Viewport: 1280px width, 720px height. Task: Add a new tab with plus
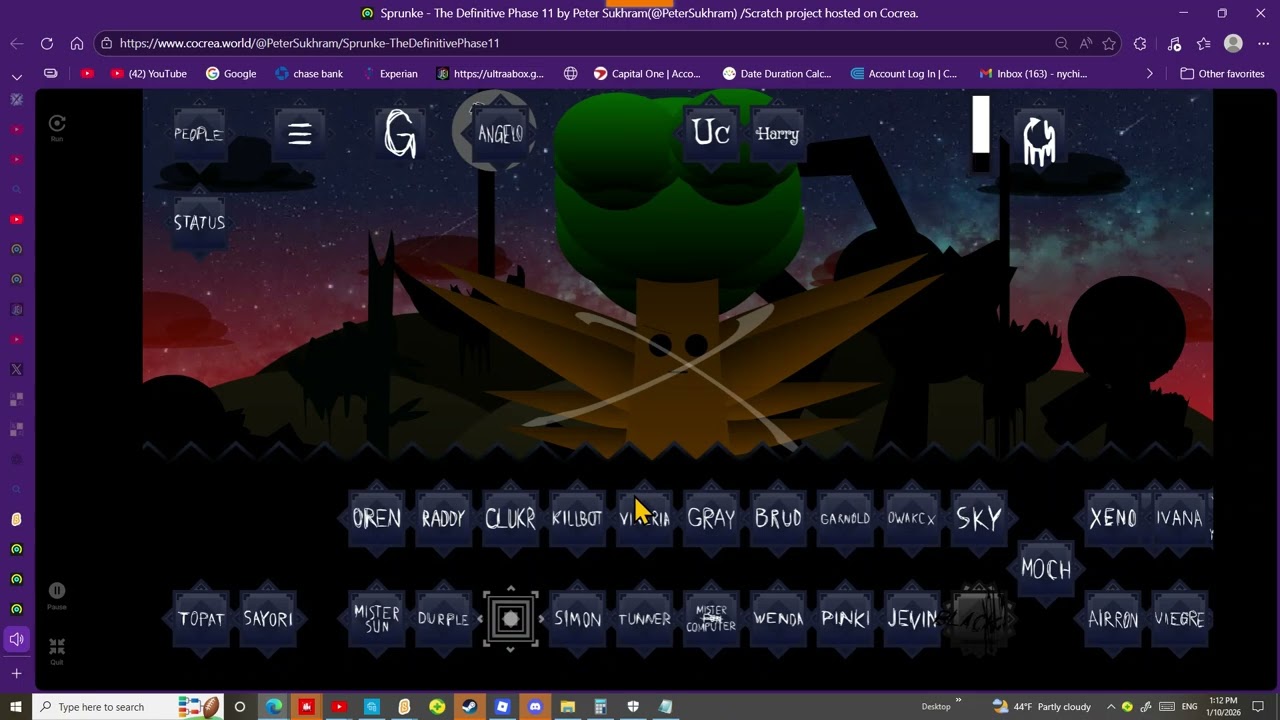tap(16, 673)
